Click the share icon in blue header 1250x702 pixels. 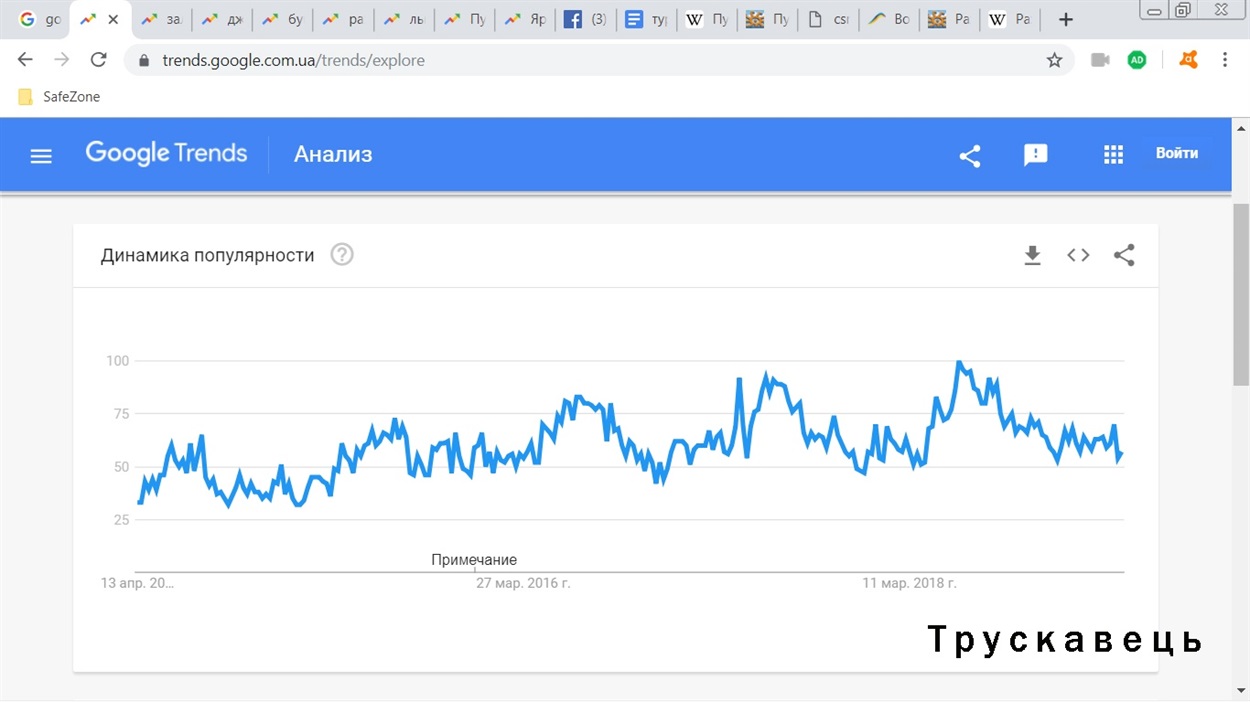[x=969, y=155]
